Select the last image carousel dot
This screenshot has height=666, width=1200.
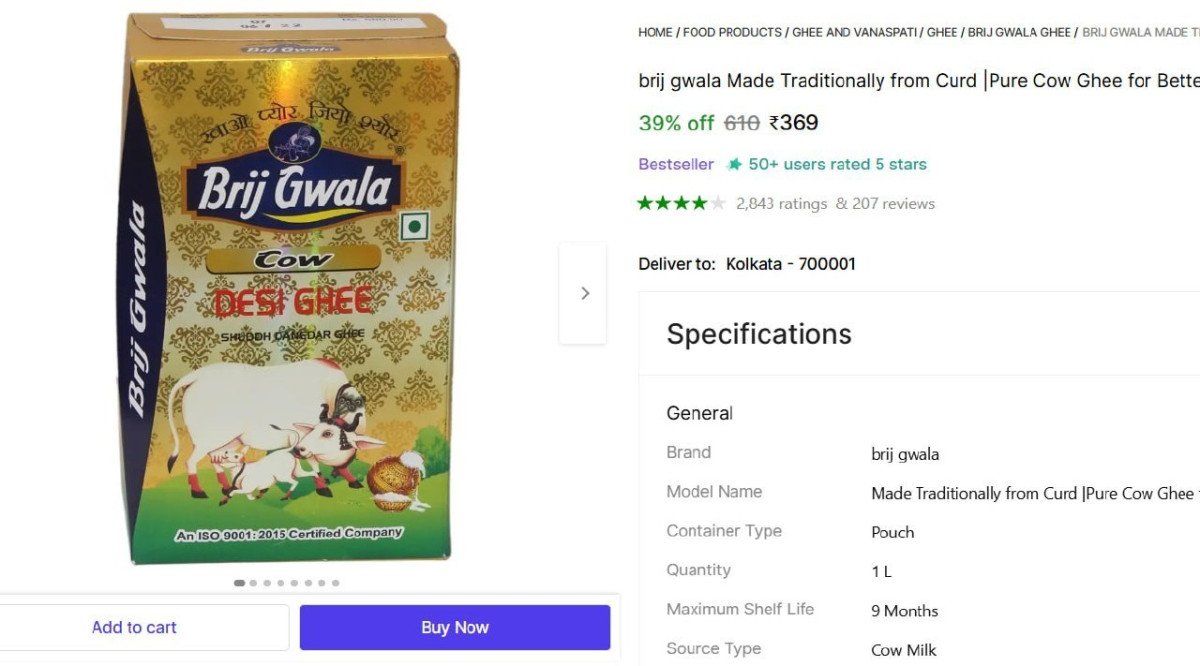pos(335,583)
